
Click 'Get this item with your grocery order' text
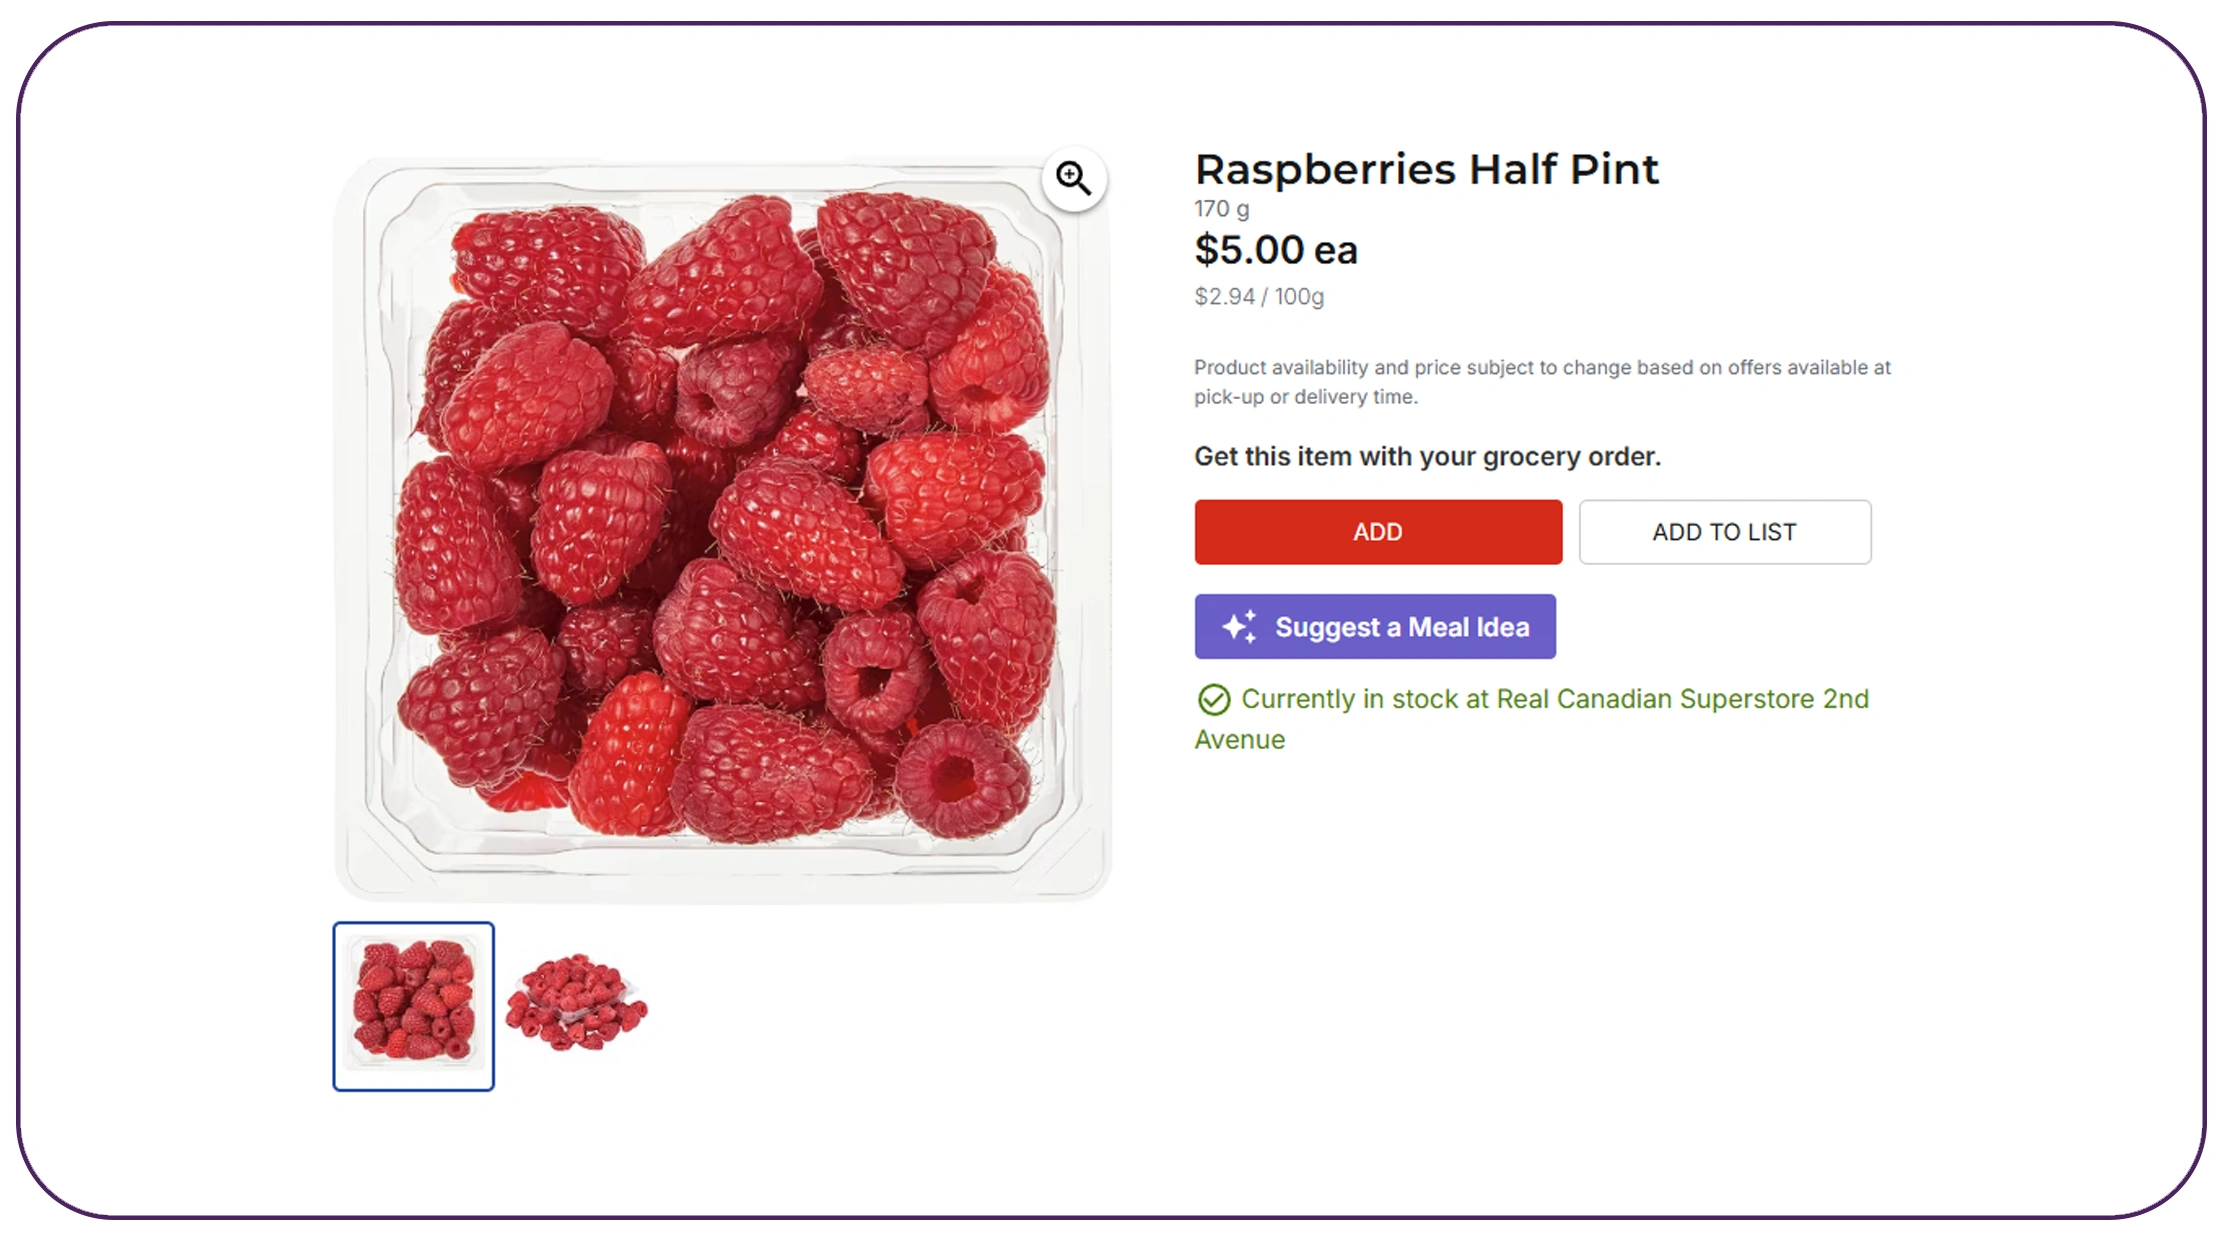click(x=1427, y=457)
